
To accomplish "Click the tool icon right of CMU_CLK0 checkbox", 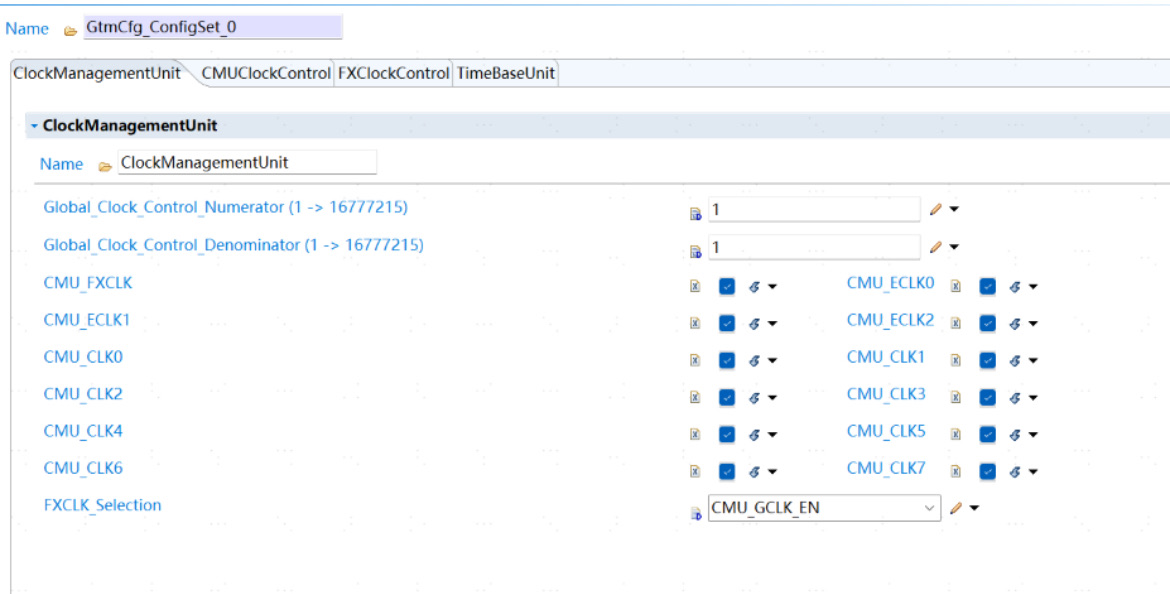I will (754, 361).
